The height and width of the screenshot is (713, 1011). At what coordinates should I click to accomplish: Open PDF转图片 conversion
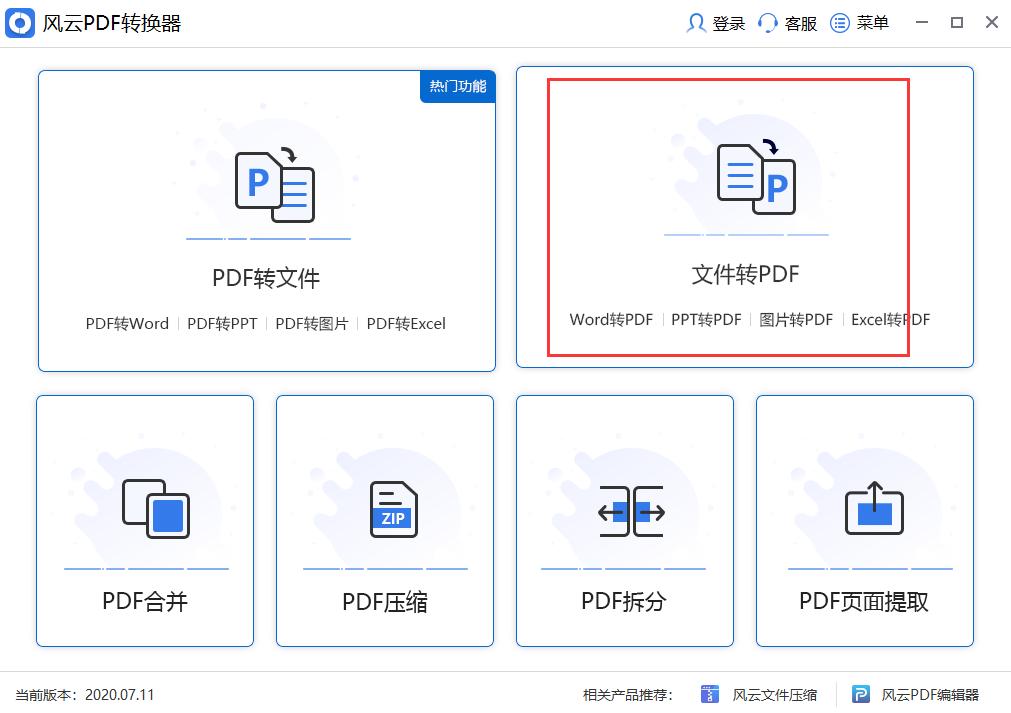313,323
